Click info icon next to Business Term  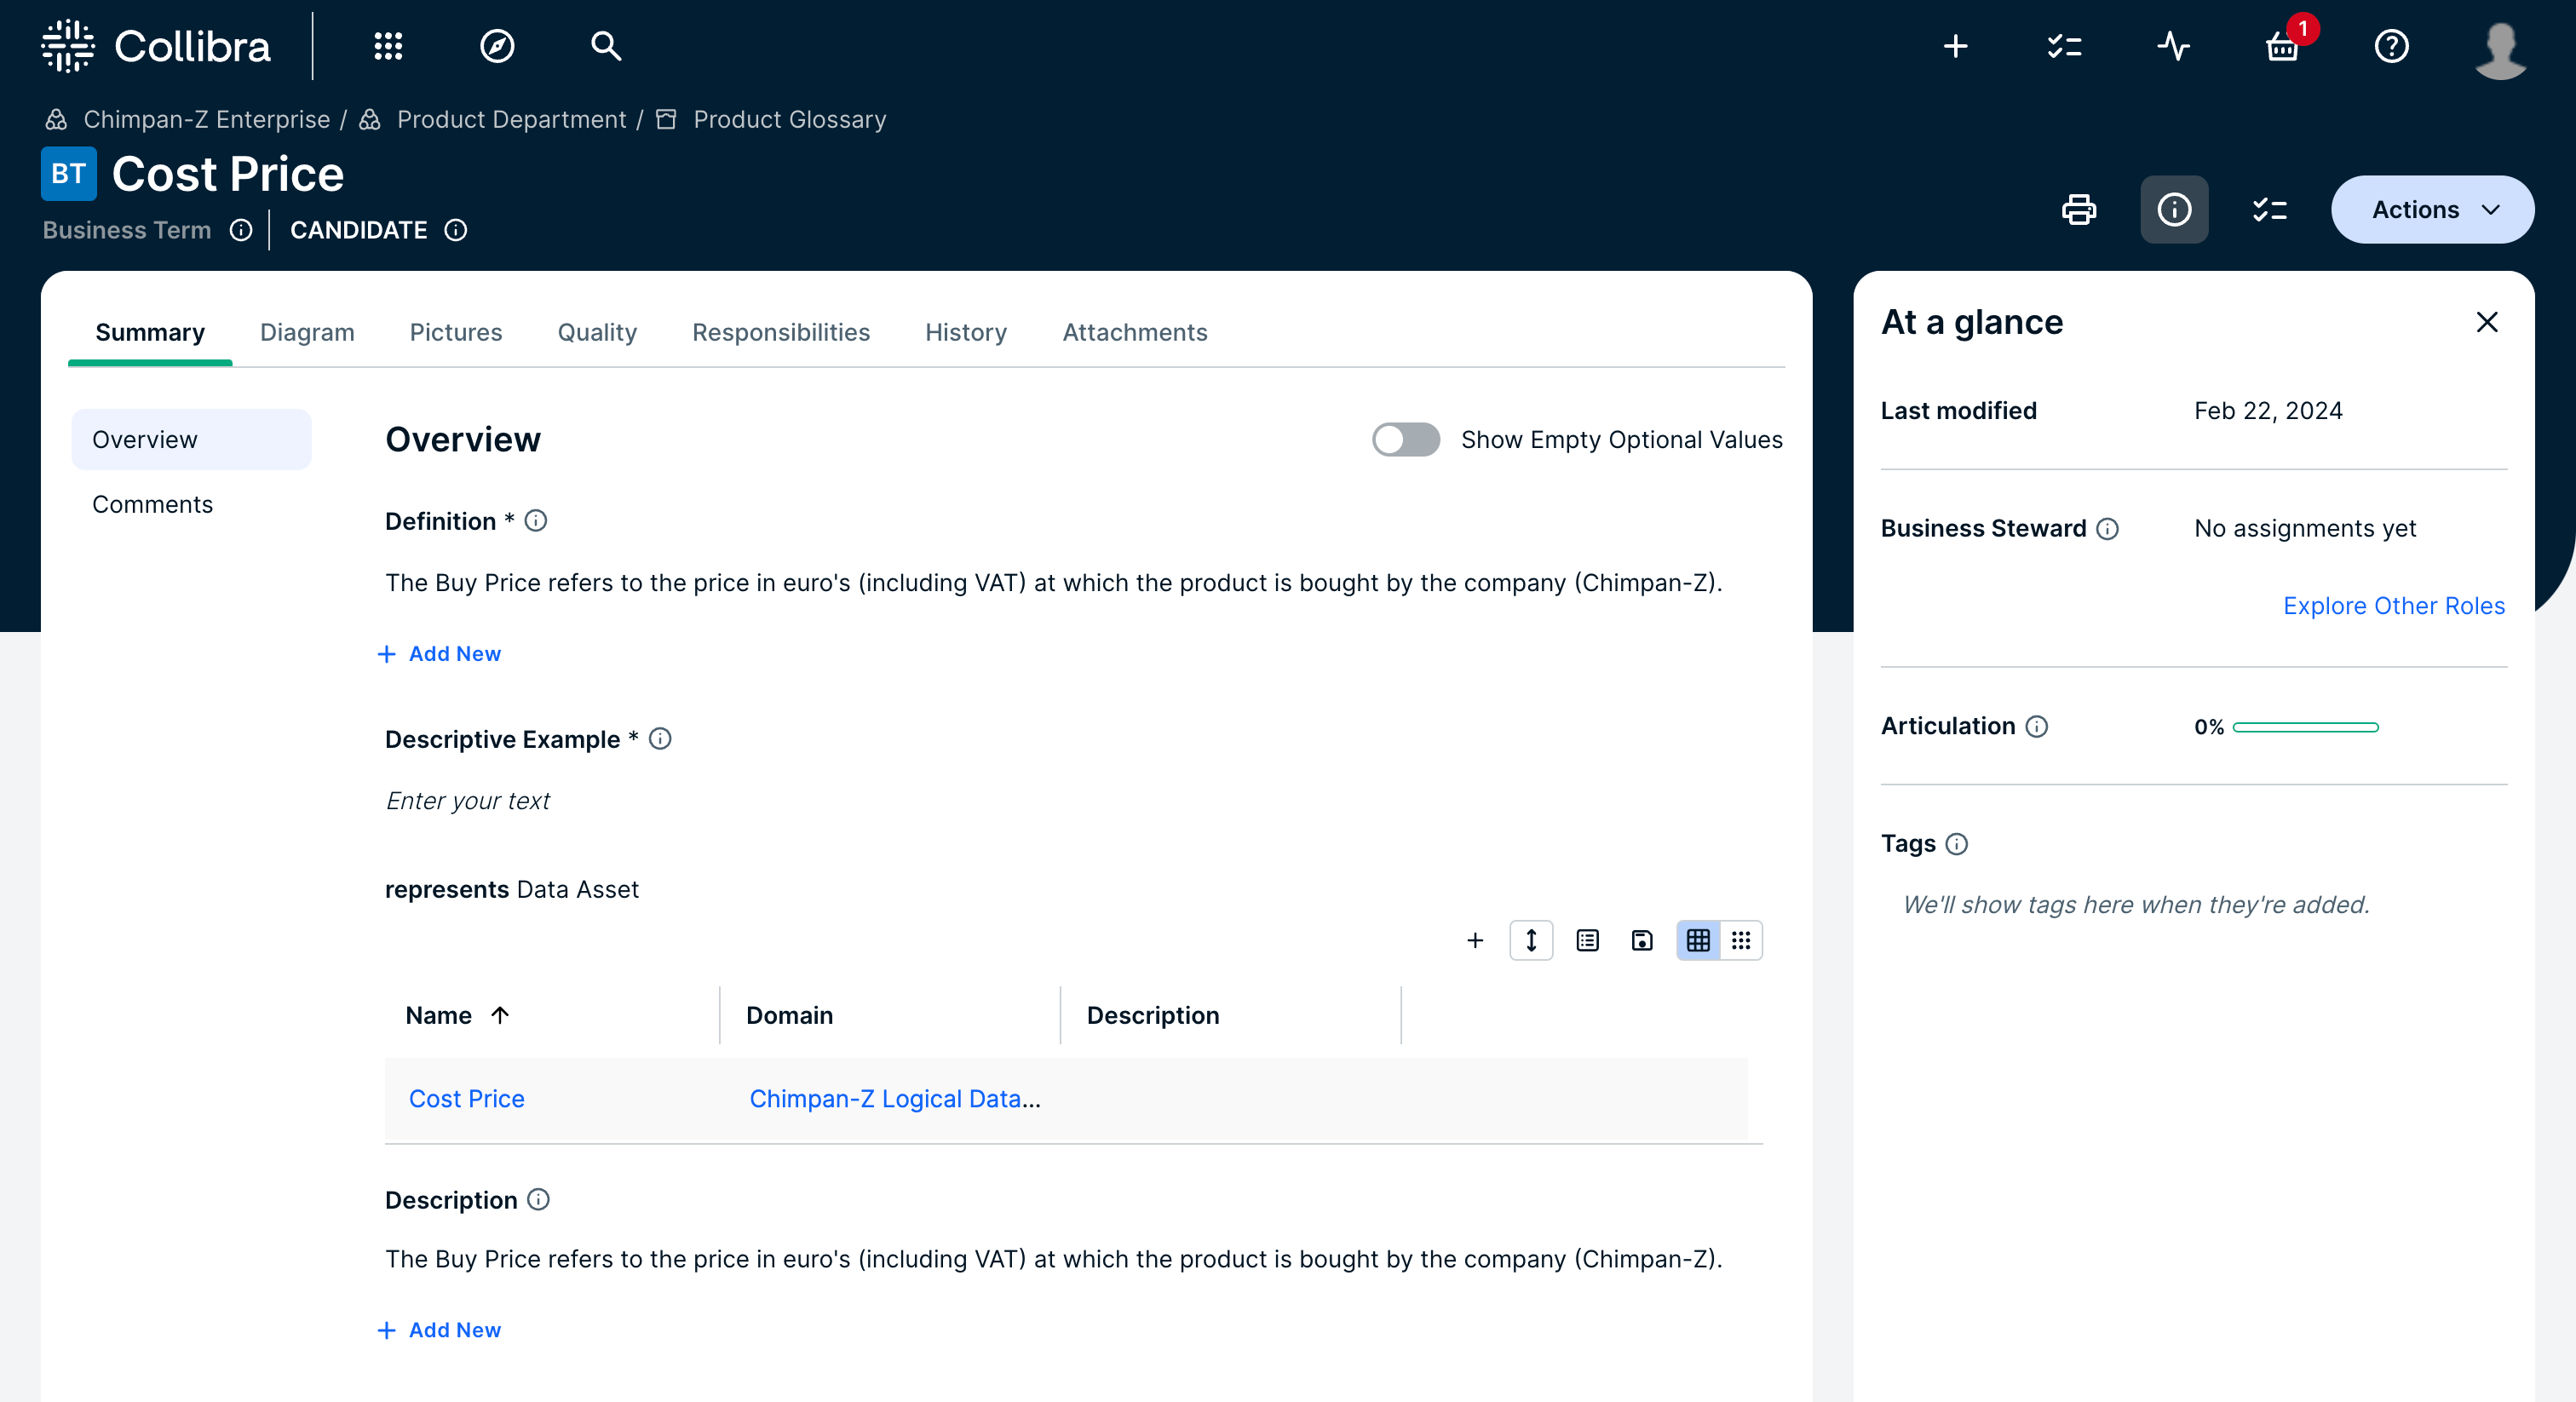(x=241, y=230)
